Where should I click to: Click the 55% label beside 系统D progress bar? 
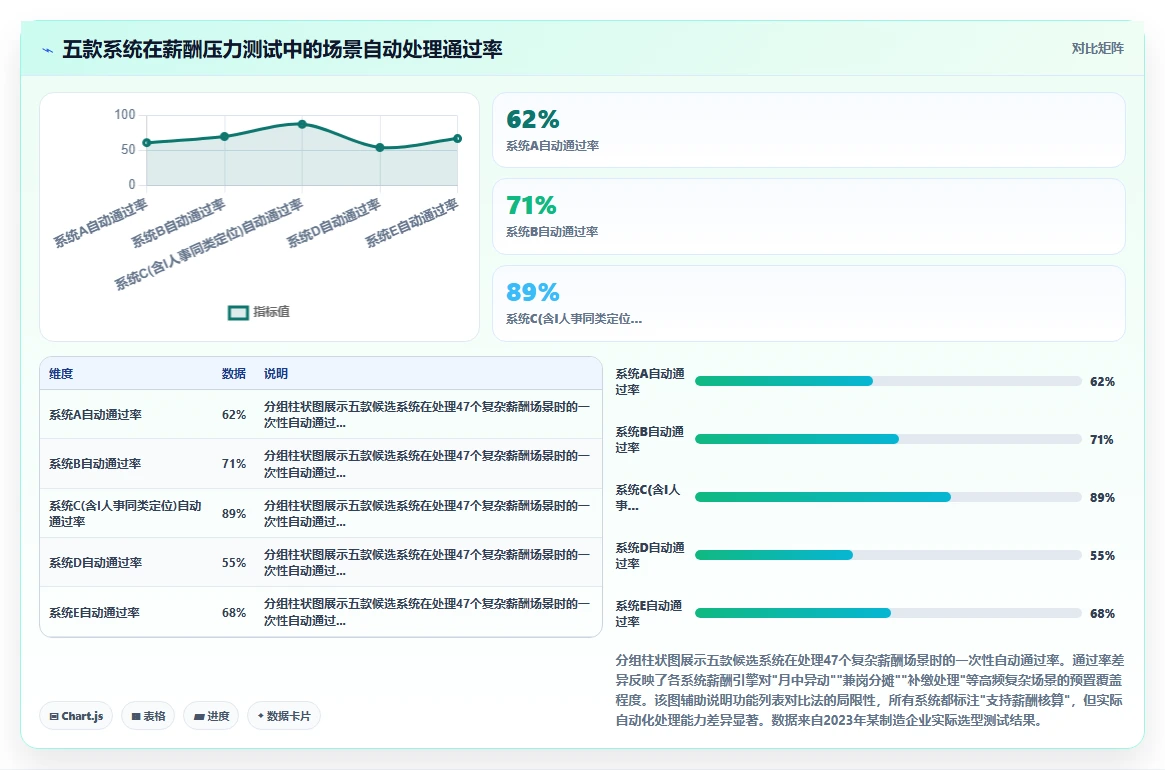coord(1102,556)
